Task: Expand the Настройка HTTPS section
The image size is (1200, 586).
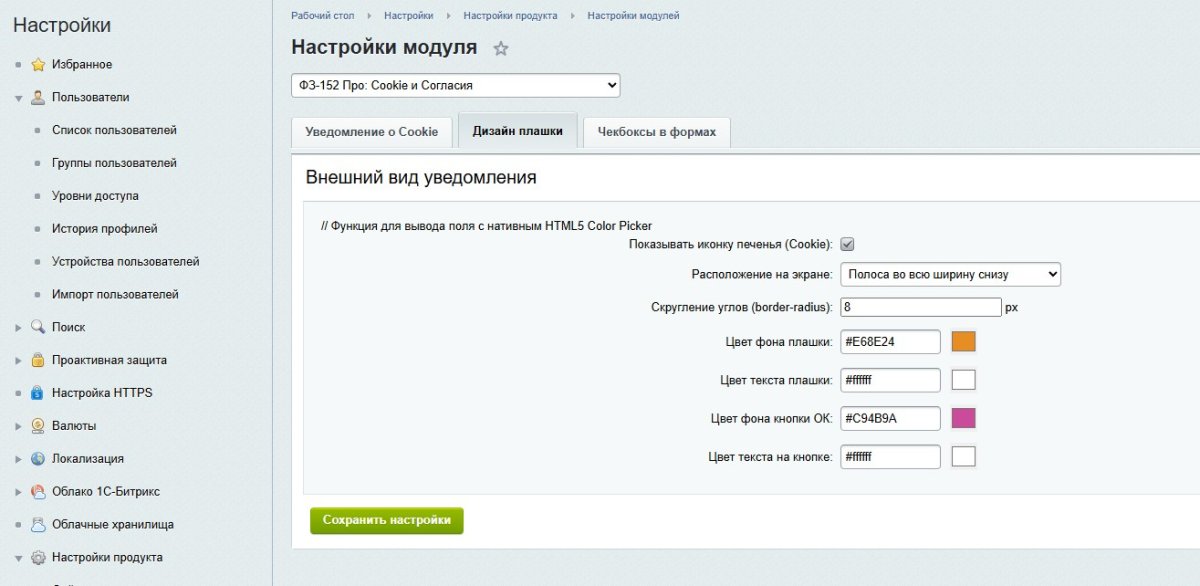Action: [x=18, y=393]
